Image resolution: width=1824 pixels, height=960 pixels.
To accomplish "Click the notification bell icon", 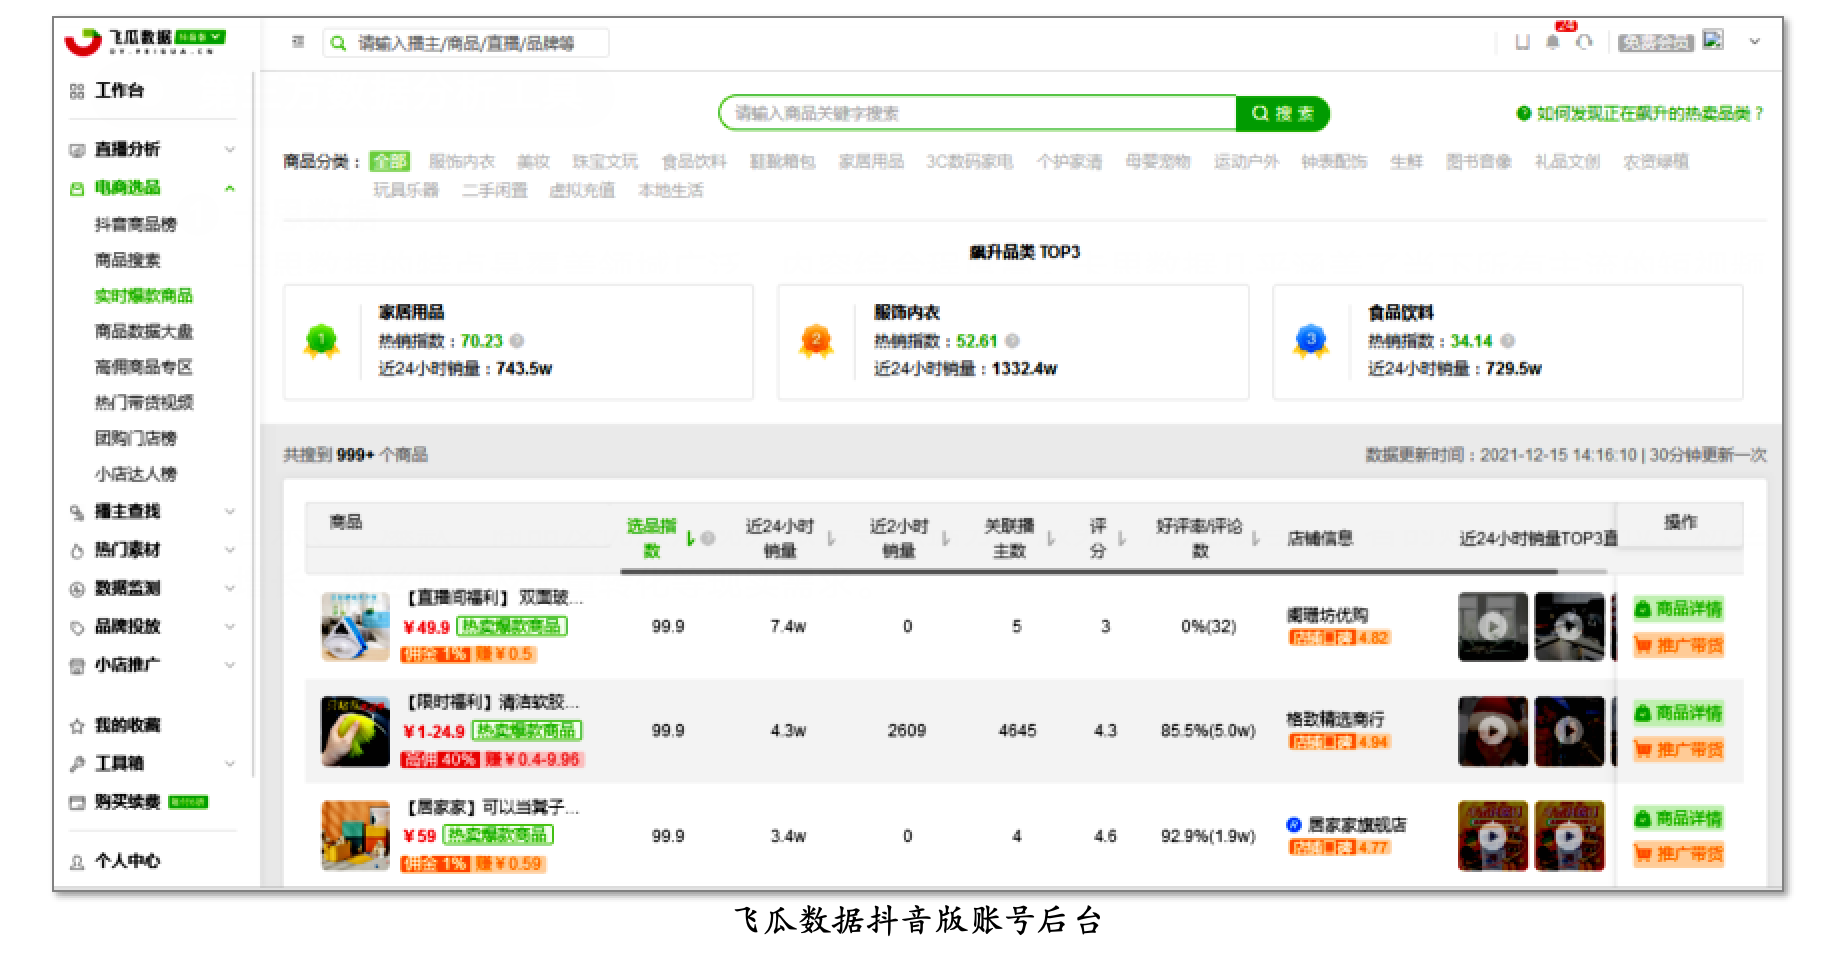I will click(1552, 42).
